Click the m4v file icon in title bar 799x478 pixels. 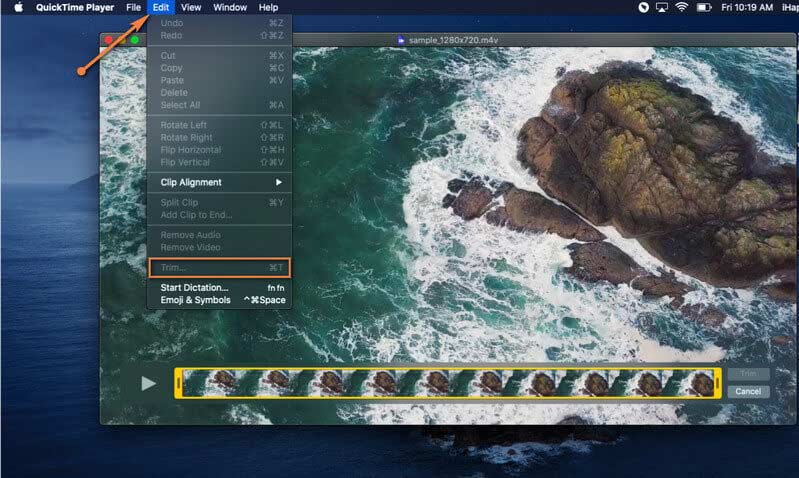(401, 40)
